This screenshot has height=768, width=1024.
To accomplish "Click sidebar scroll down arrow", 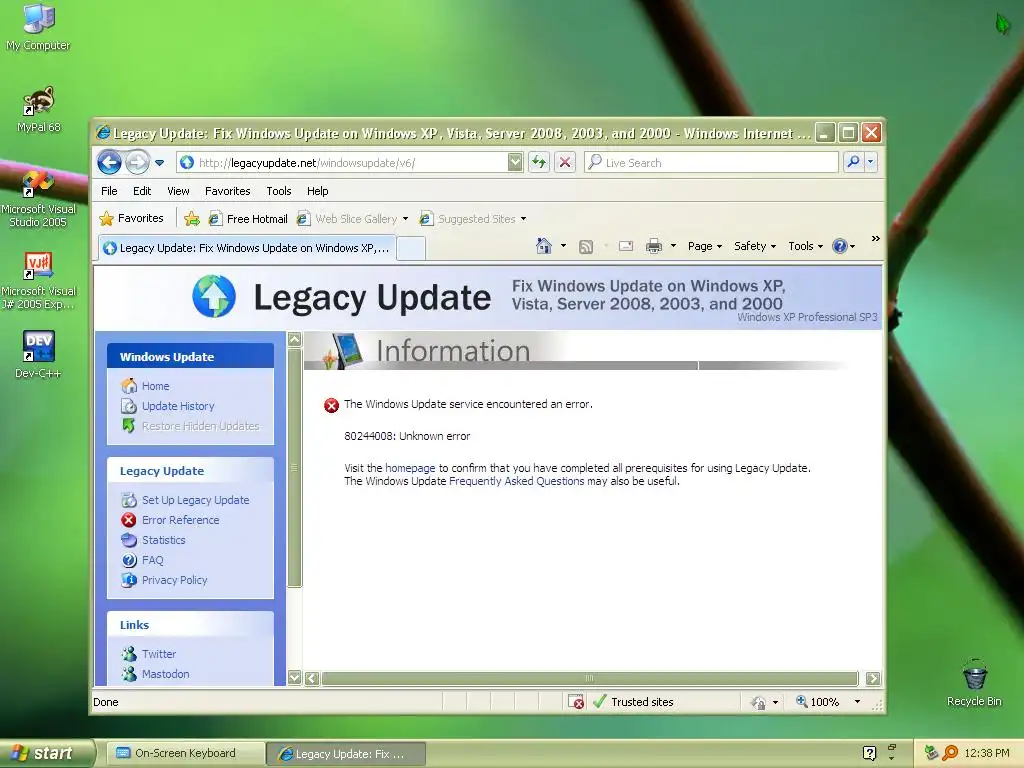I will [x=295, y=677].
